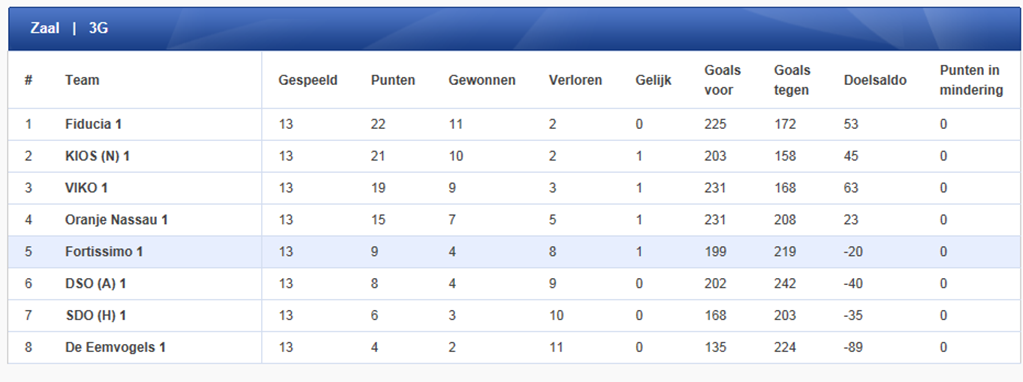Image resolution: width=1023 pixels, height=382 pixels.
Task: Click the highlighted Fortissimo 1 team
Action: pyautogui.click(x=104, y=252)
